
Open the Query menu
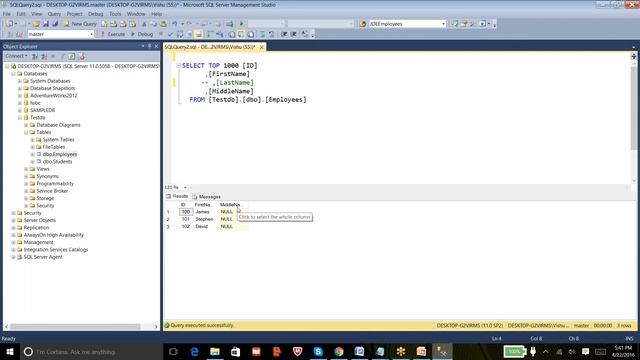click(x=54, y=14)
